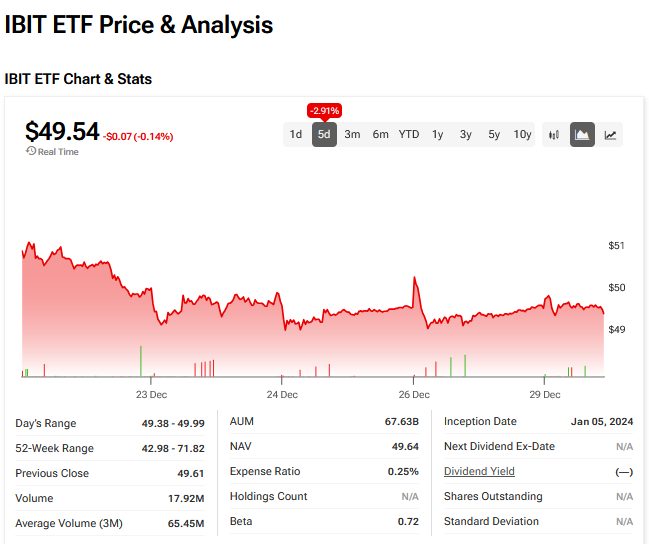Click the green volume bar near 23 Dec
The height and width of the screenshot is (544, 649).
tap(141, 361)
